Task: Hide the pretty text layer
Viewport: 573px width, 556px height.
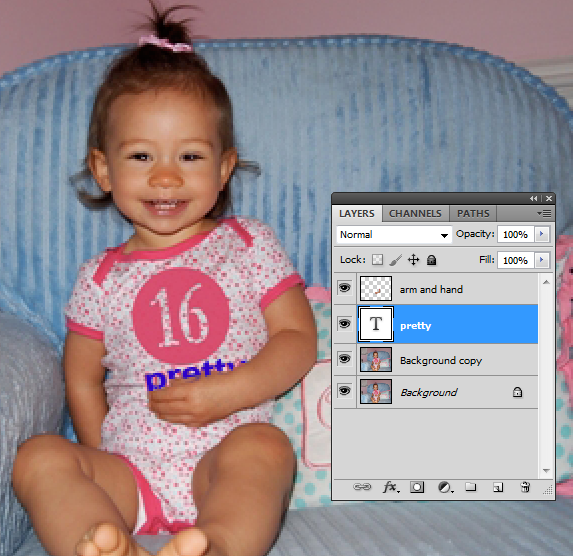Action: 344,324
